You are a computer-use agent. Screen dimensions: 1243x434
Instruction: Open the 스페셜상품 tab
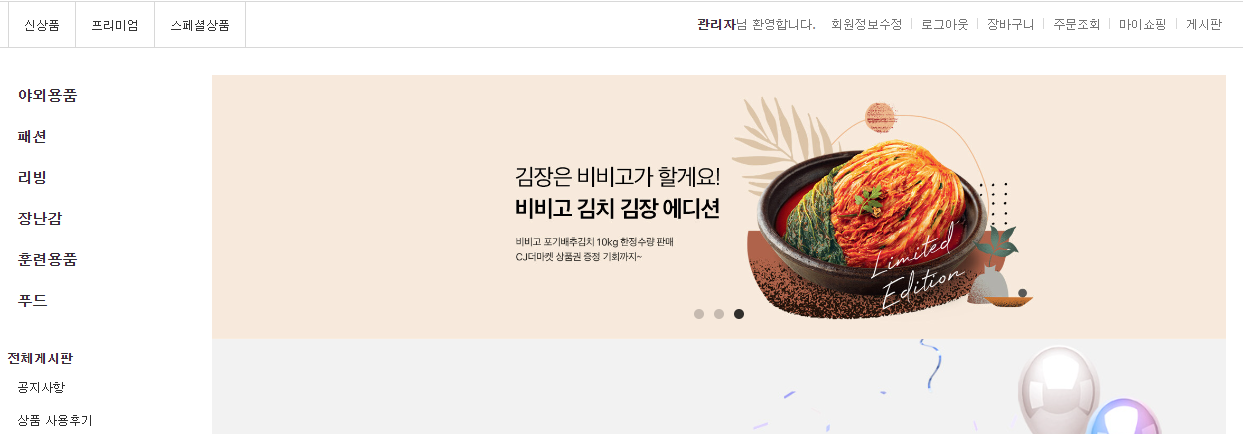point(200,25)
